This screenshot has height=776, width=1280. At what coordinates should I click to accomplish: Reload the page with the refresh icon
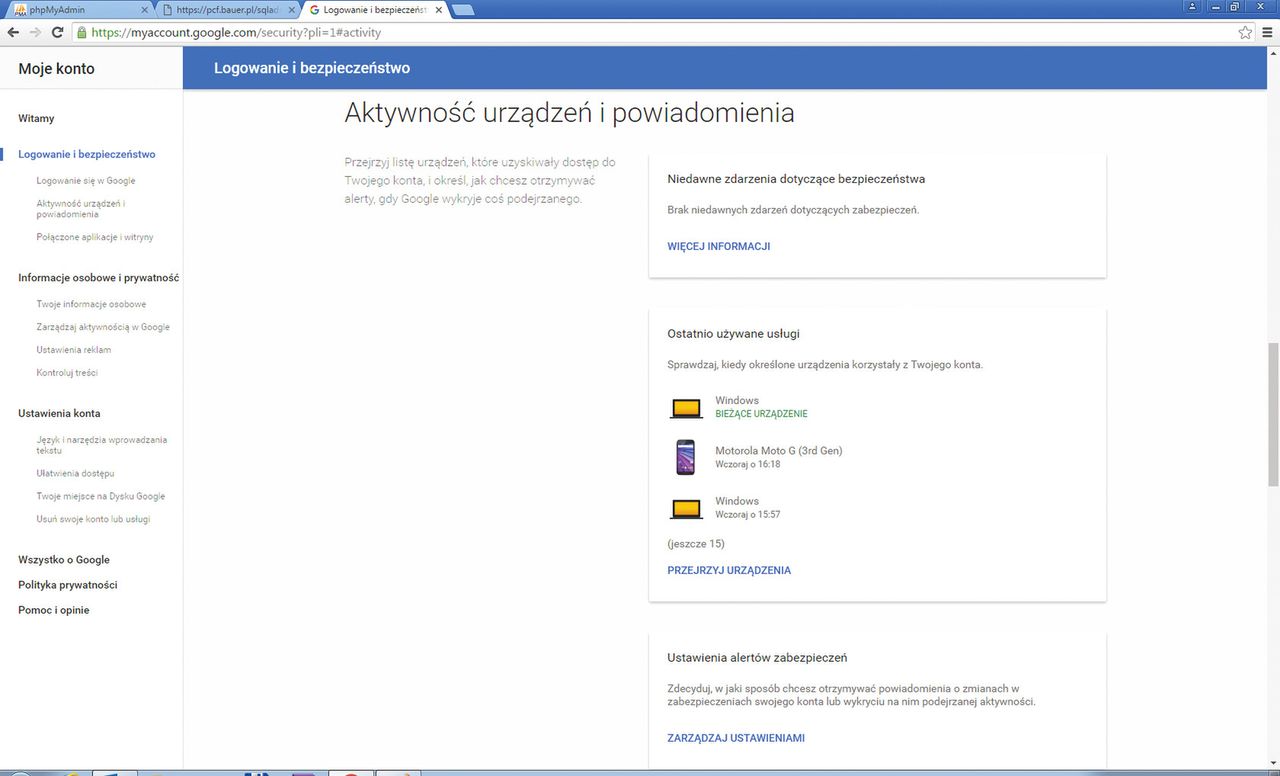point(57,32)
